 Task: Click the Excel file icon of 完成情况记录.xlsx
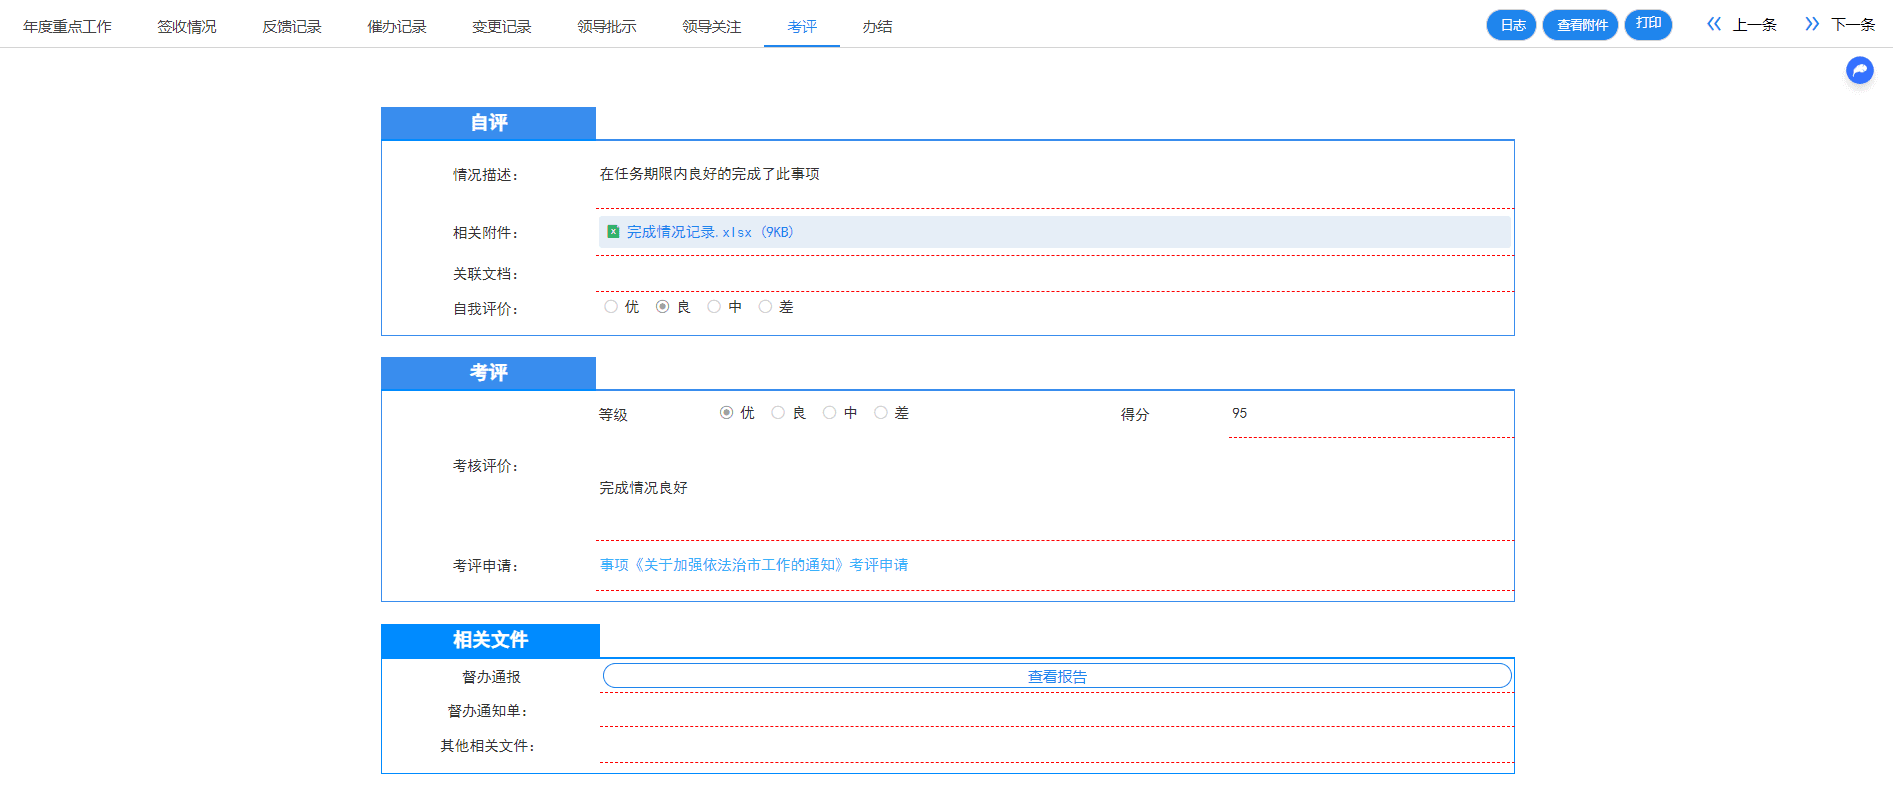613,232
